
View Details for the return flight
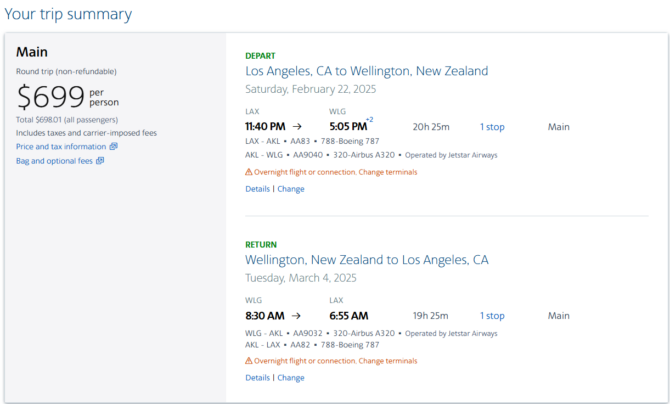(x=258, y=378)
